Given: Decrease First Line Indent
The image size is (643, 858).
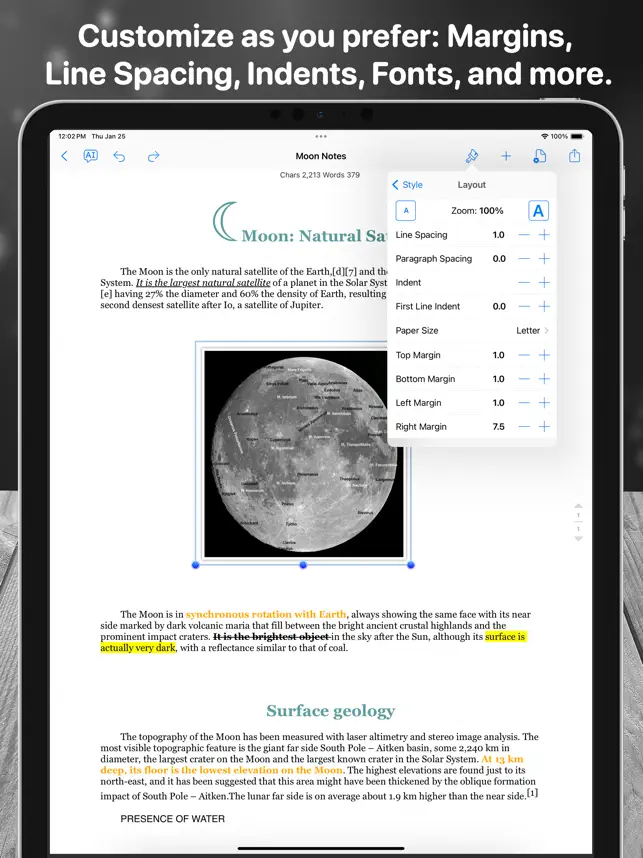Looking at the screenshot, I should (x=524, y=306).
